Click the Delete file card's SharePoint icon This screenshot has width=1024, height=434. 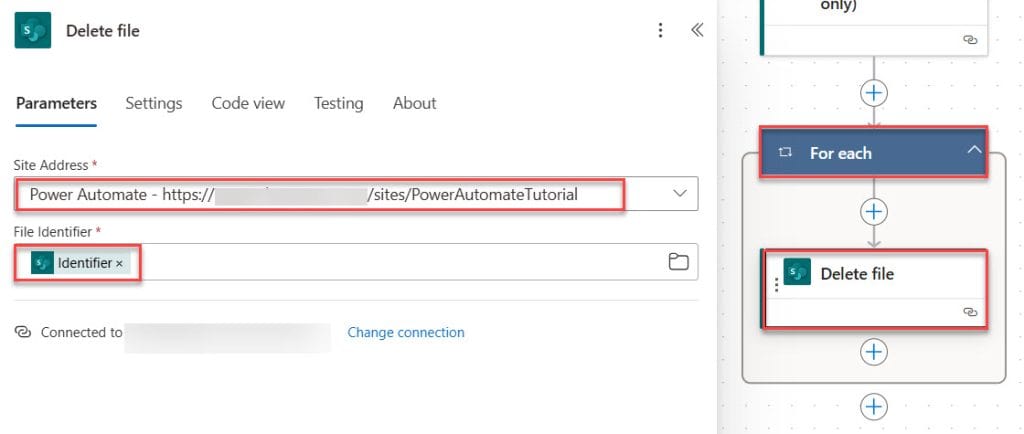pos(797,271)
